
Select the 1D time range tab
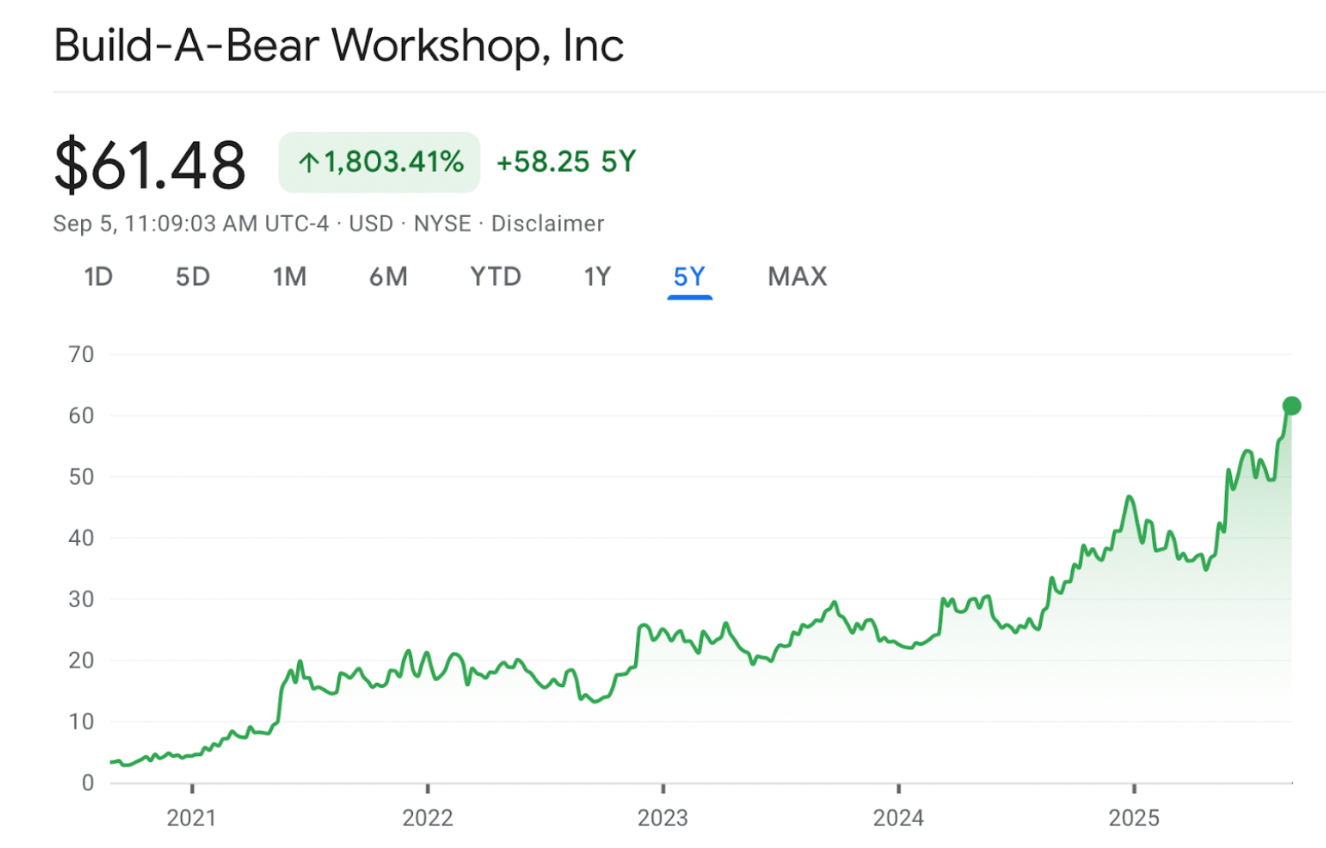click(x=98, y=276)
